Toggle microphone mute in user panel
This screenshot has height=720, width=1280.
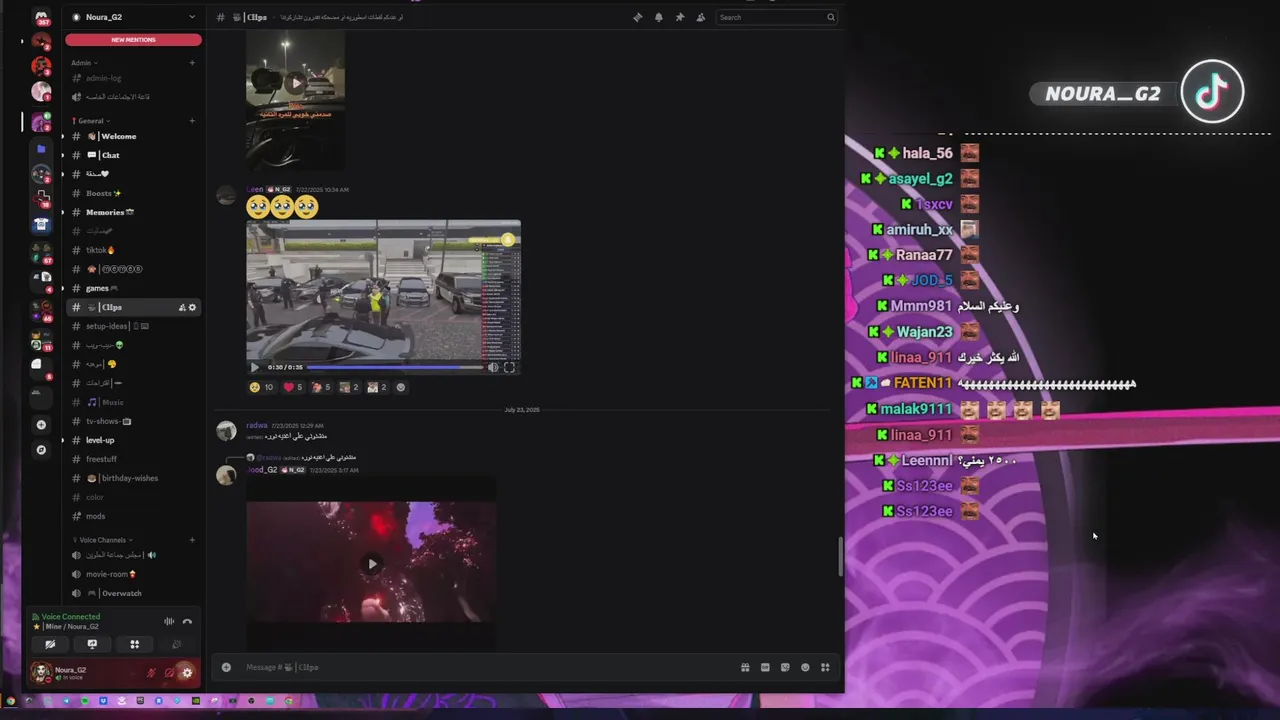[x=152, y=673]
